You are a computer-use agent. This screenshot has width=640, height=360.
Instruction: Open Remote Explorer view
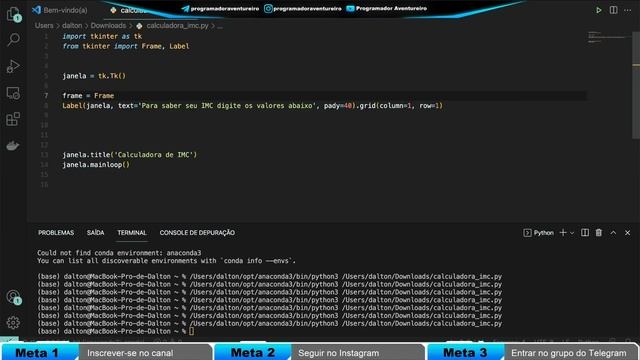(13, 93)
